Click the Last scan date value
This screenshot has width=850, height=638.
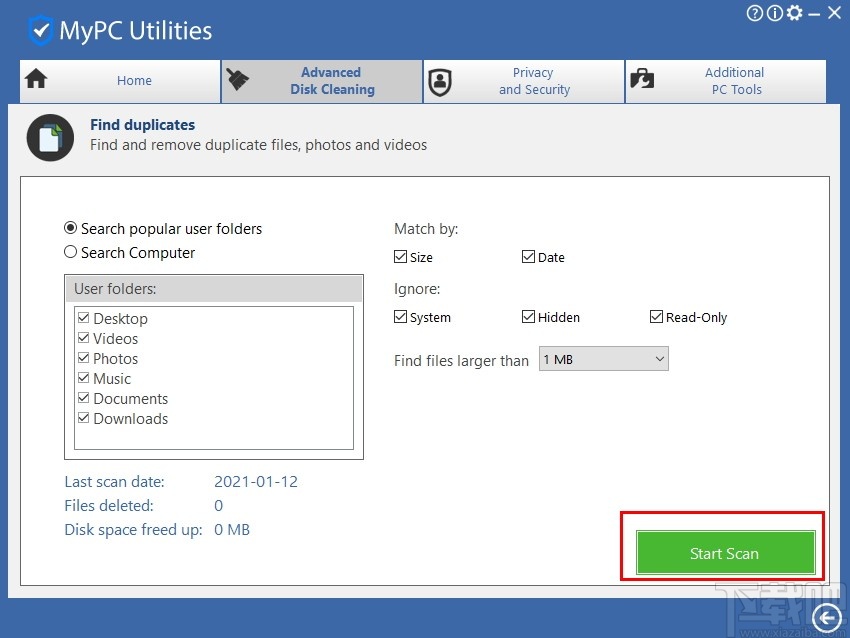pyautogui.click(x=256, y=481)
